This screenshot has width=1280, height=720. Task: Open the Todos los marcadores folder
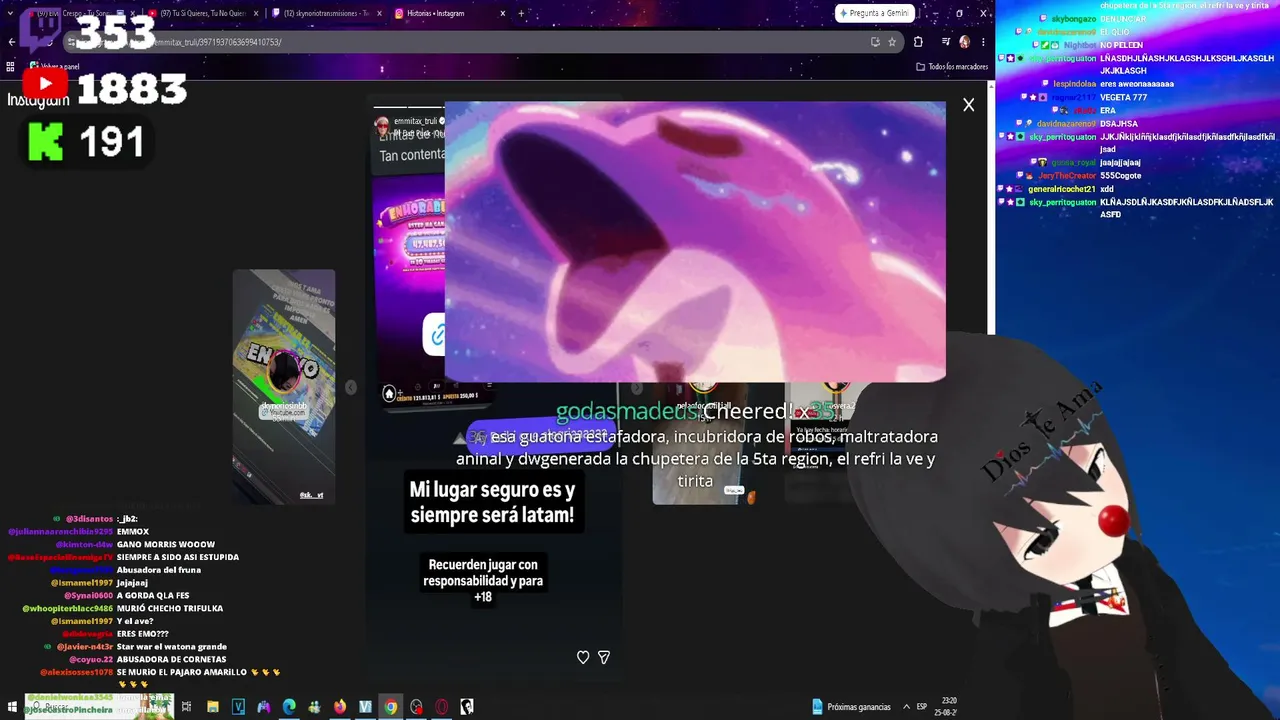tap(952, 67)
